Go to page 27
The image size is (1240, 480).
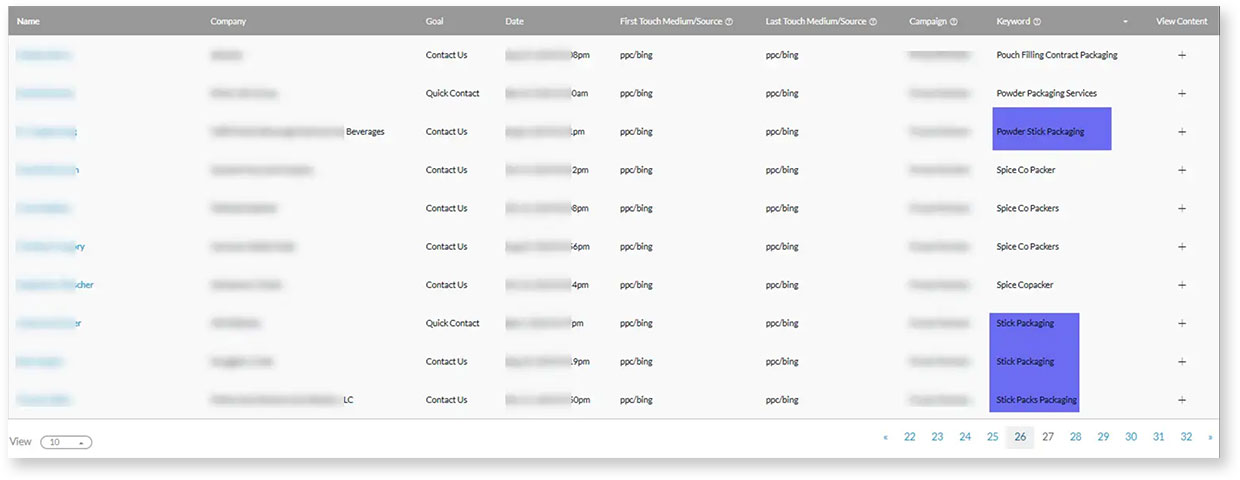tap(1048, 437)
